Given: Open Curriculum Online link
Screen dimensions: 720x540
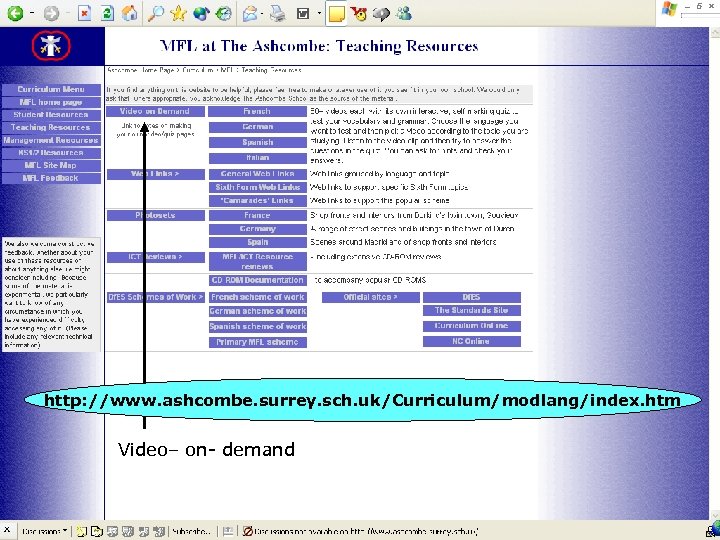Looking at the screenshot, I should [472, 326].
